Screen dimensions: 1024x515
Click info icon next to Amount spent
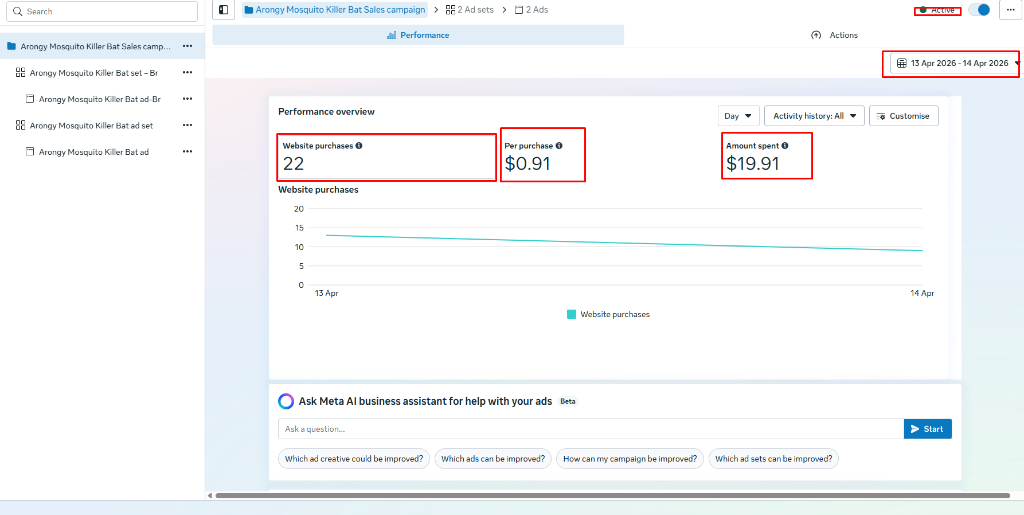point(785,146)
